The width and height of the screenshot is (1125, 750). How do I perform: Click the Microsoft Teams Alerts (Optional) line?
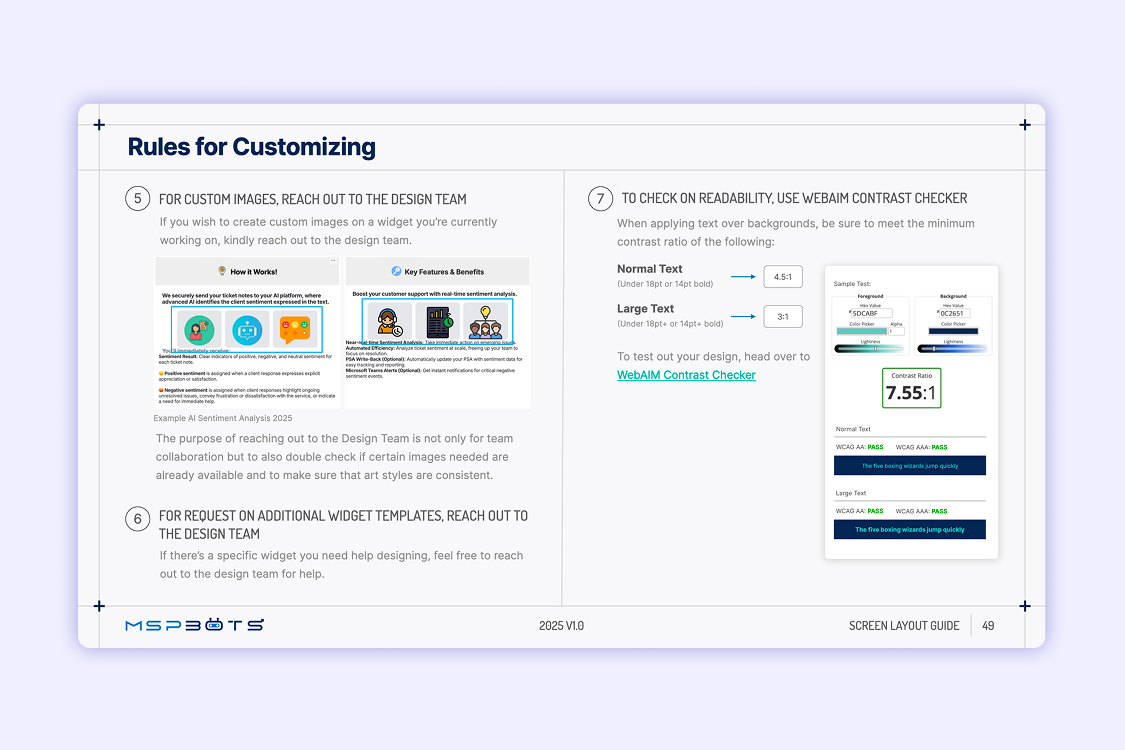(x=430, y=373)
